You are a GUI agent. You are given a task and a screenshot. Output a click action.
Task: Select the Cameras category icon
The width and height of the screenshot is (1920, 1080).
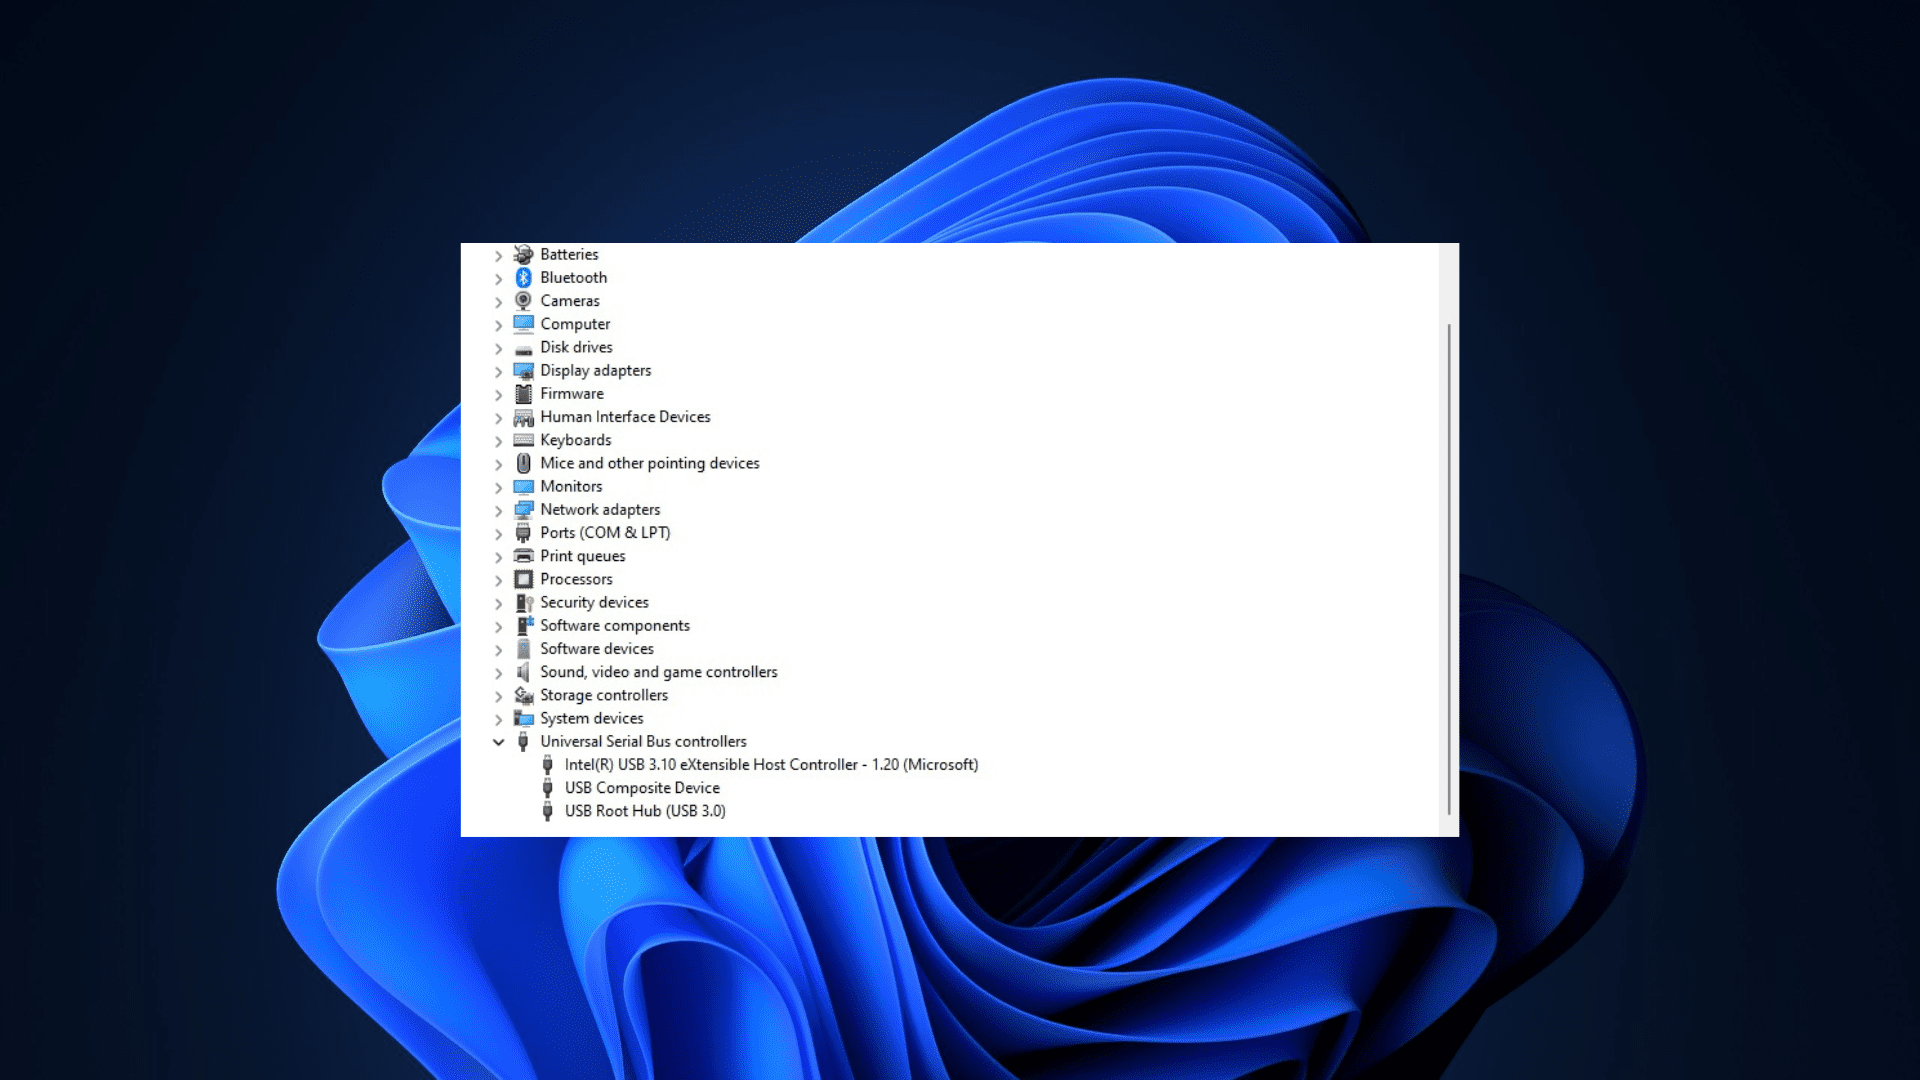coord(524,301)
